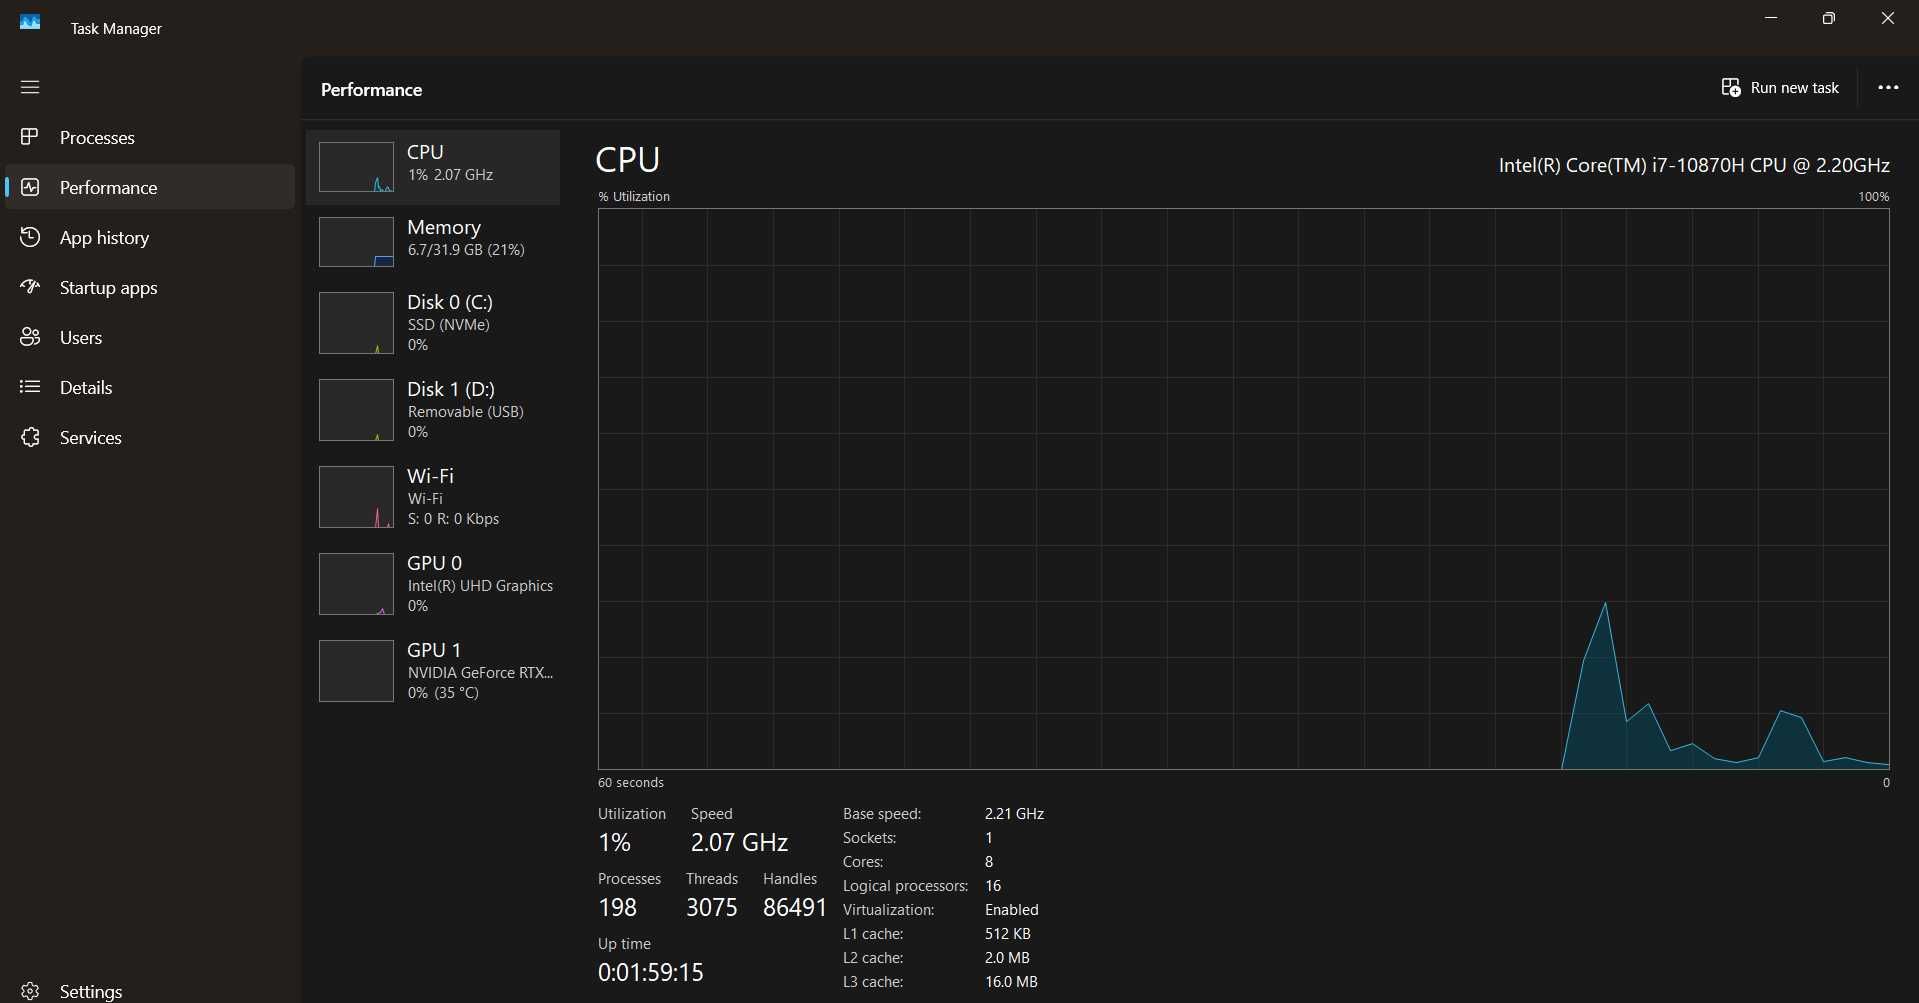Click the Users people icon
The width and height of the screenshot is (1919, 1003).
coord(30,337)
